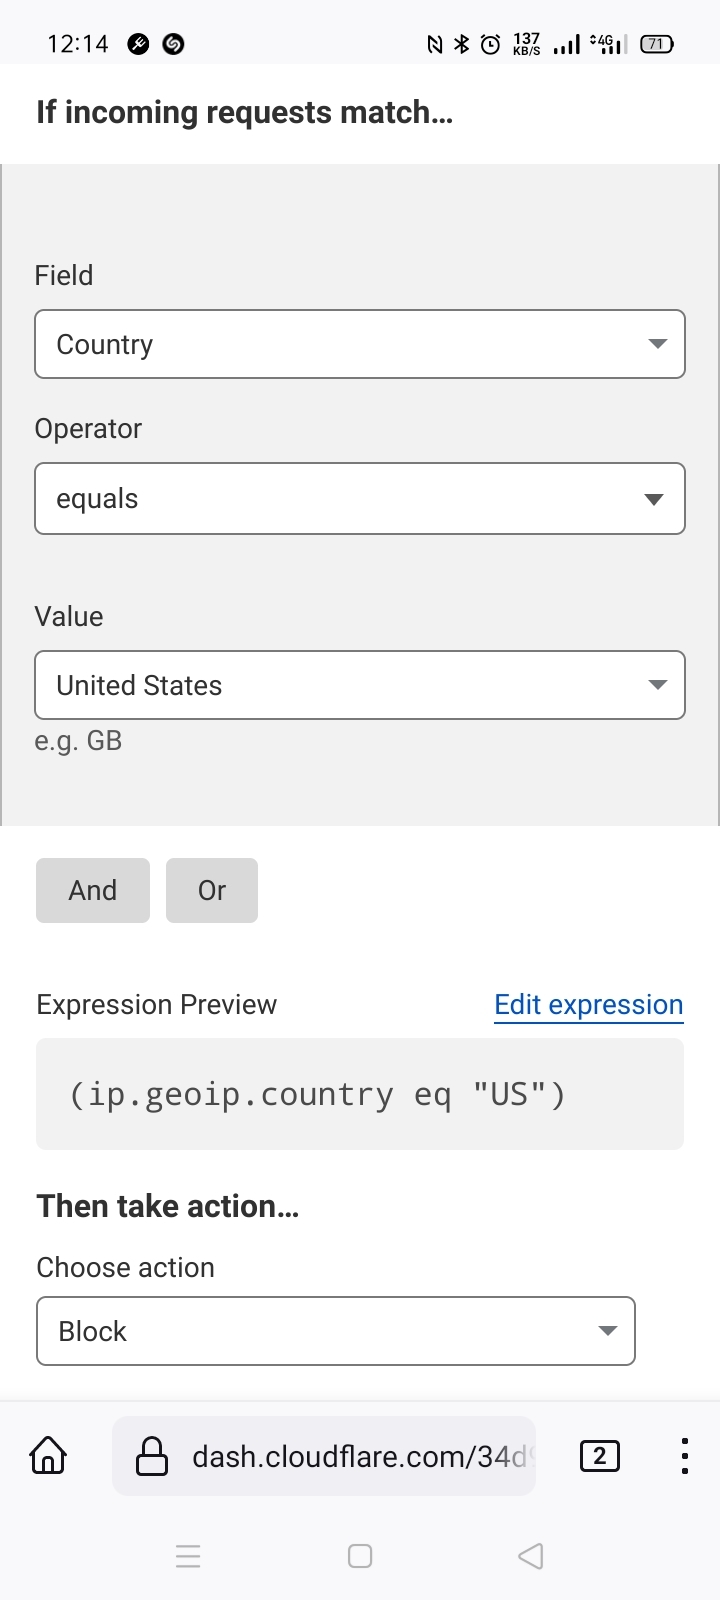The image size is (720, 1600).
Task: Open the tab switcher showing 2 tabs
Action: pos(599,1456)
